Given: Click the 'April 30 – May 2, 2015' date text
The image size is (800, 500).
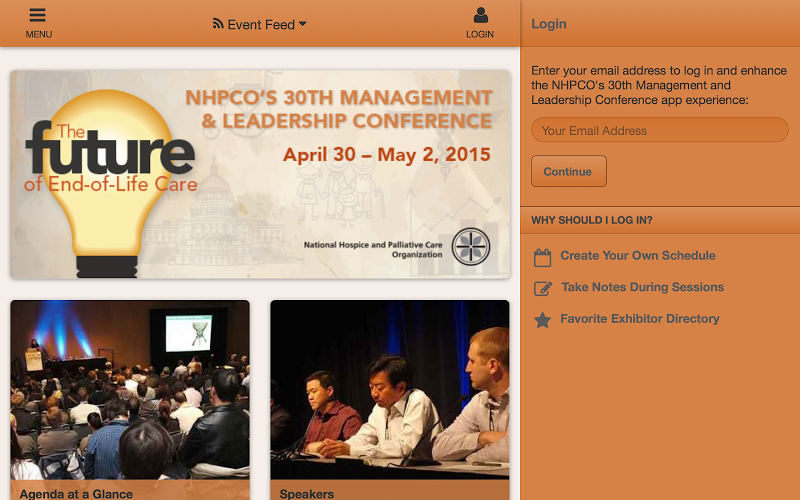Looking at the screenshot, I should [x=387, y=155].
